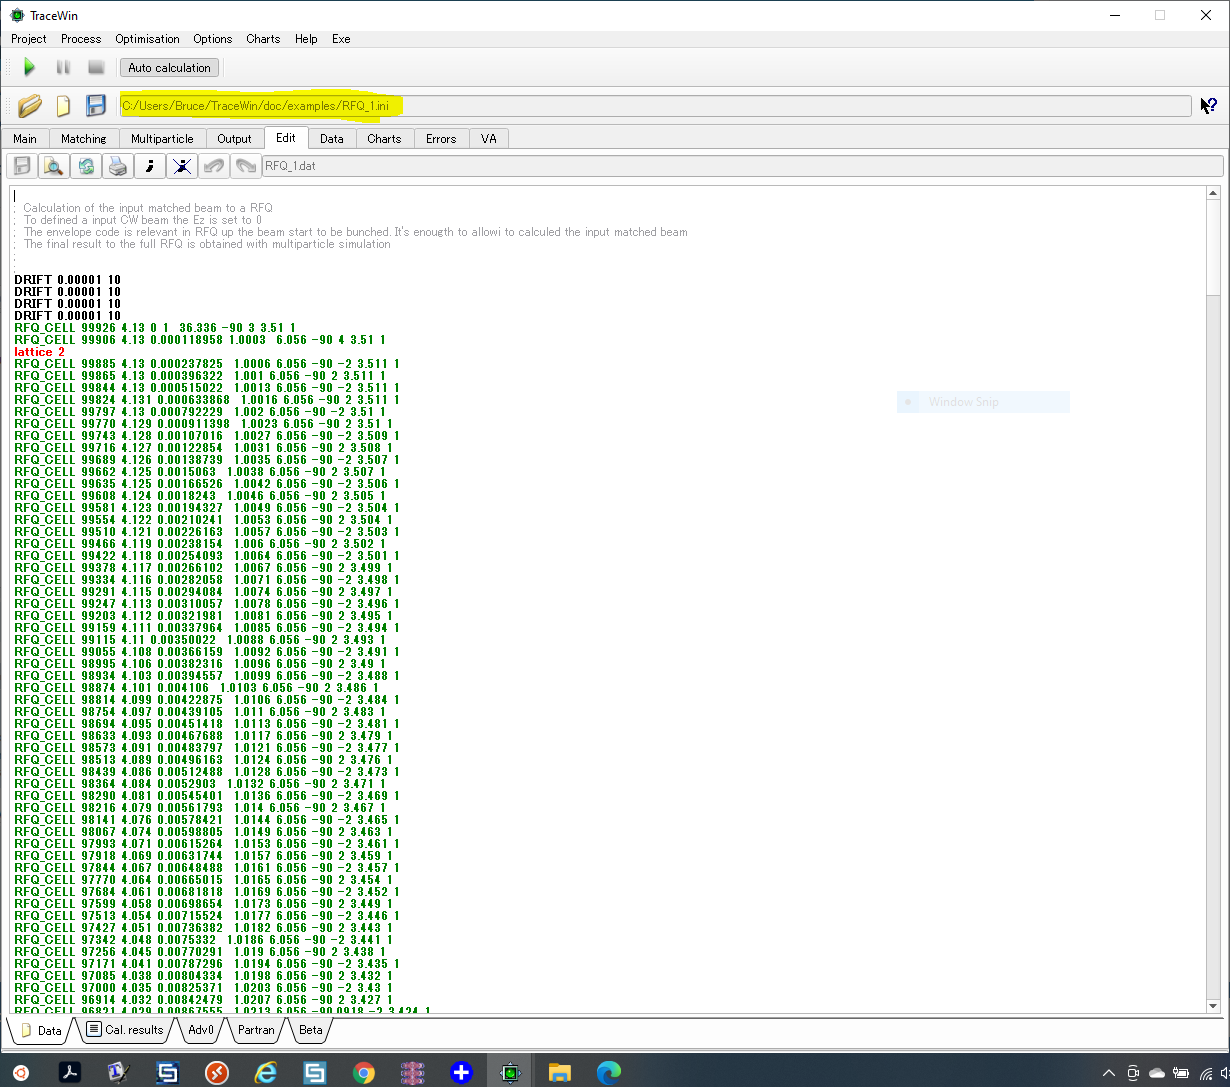1230x1087 pixels.
Task: Open the Cal. results bottom tab
Action: (124, 1029)
